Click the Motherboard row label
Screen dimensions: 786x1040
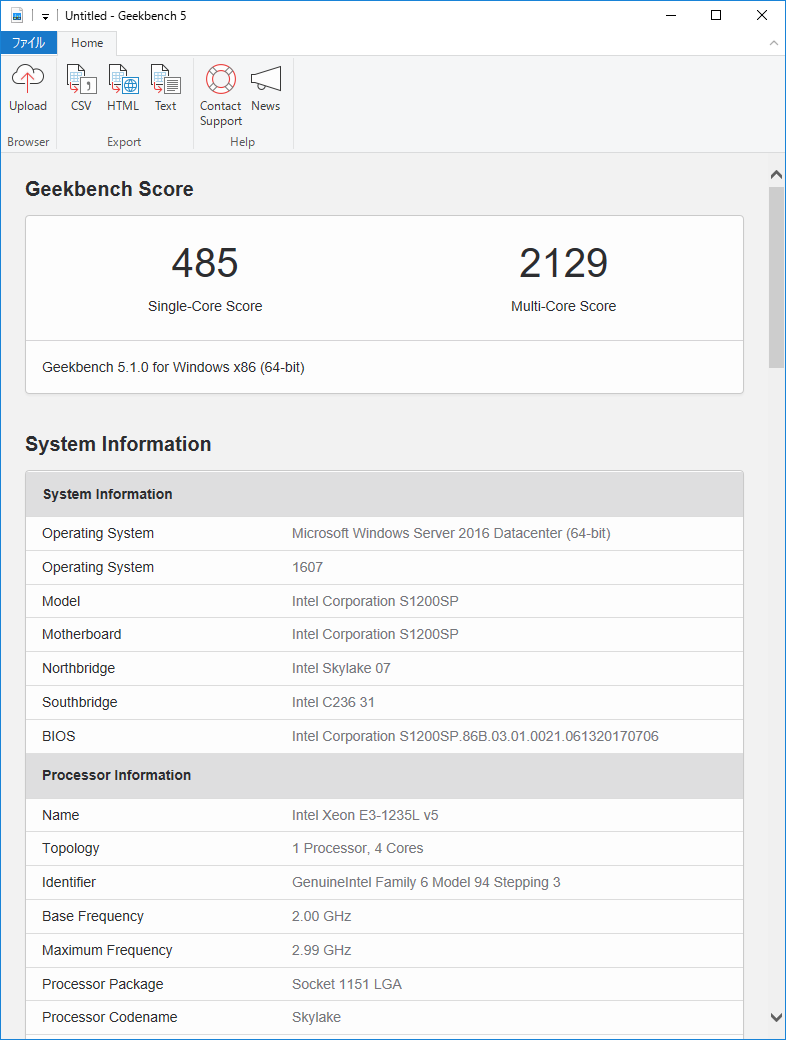point(82,634)
